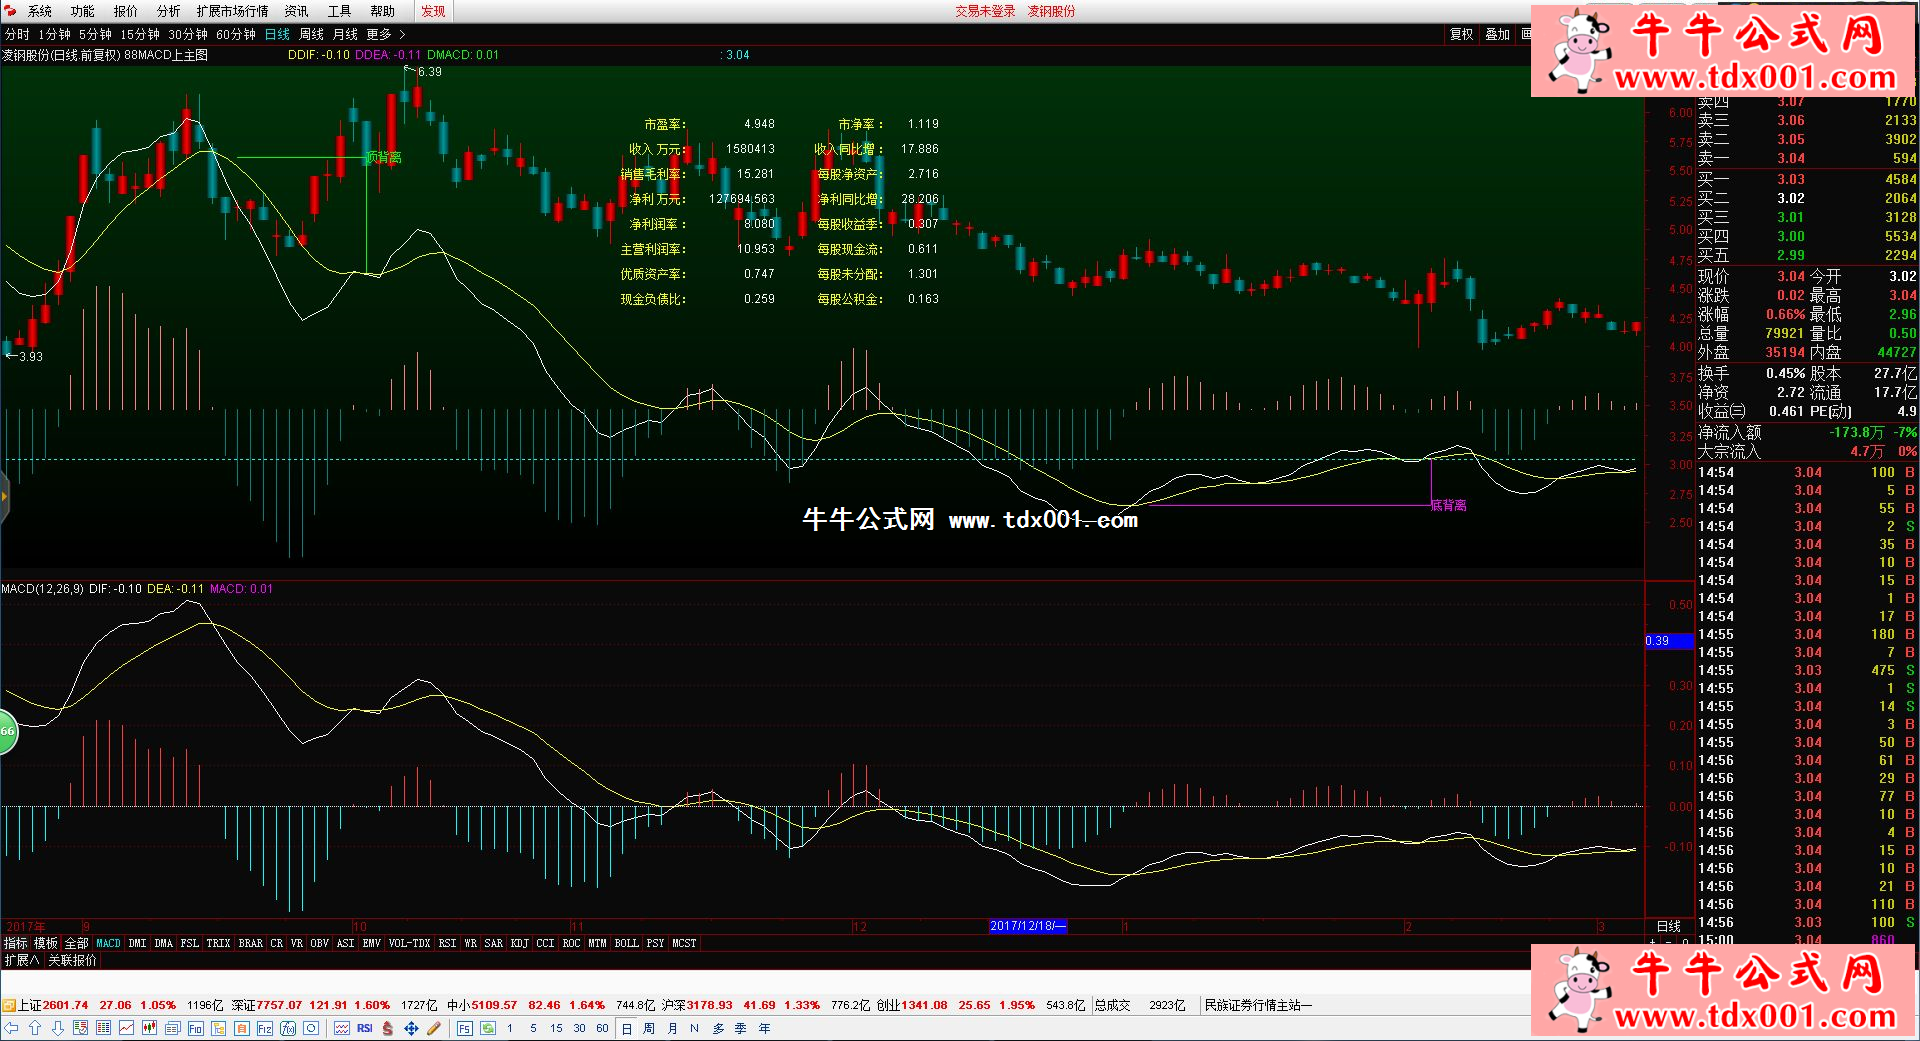Select the candlestick K-line chart icon
This screenshot has height=1041, width=1920.
click(x=149, y=1028)
